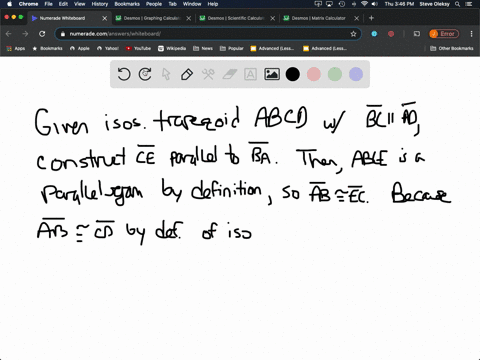Open the Wi-Fi status menu

point(364,4)
